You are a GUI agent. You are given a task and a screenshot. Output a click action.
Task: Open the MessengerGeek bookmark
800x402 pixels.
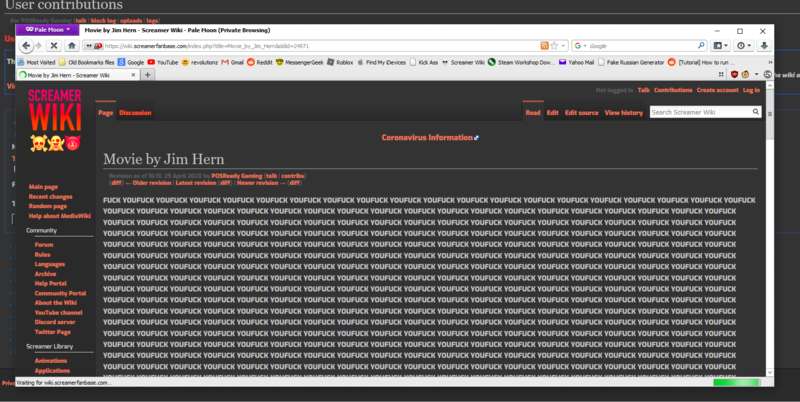pyautogui.click(x=299, y=62)
